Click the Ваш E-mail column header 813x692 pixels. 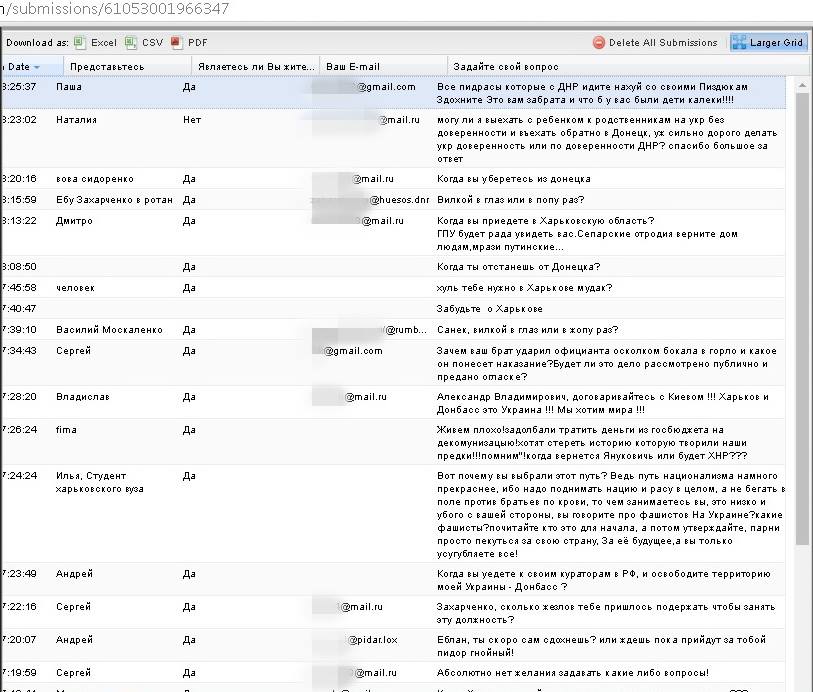click(x=352, y=67)
